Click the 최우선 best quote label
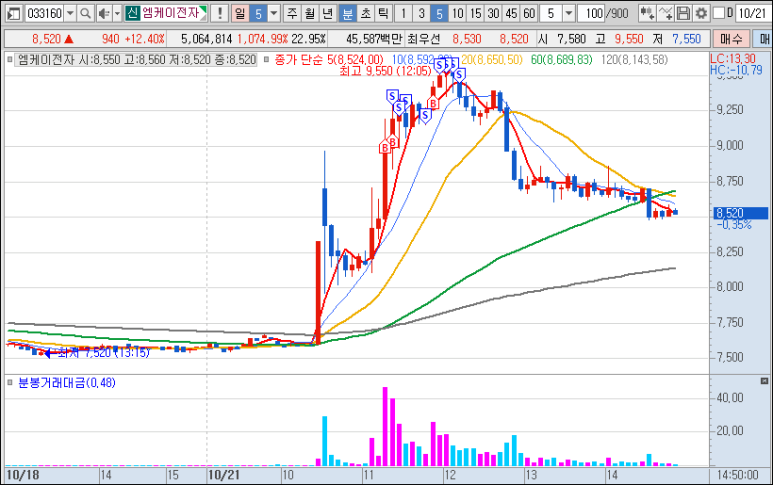Screen dimensions: 773x485 424,38
